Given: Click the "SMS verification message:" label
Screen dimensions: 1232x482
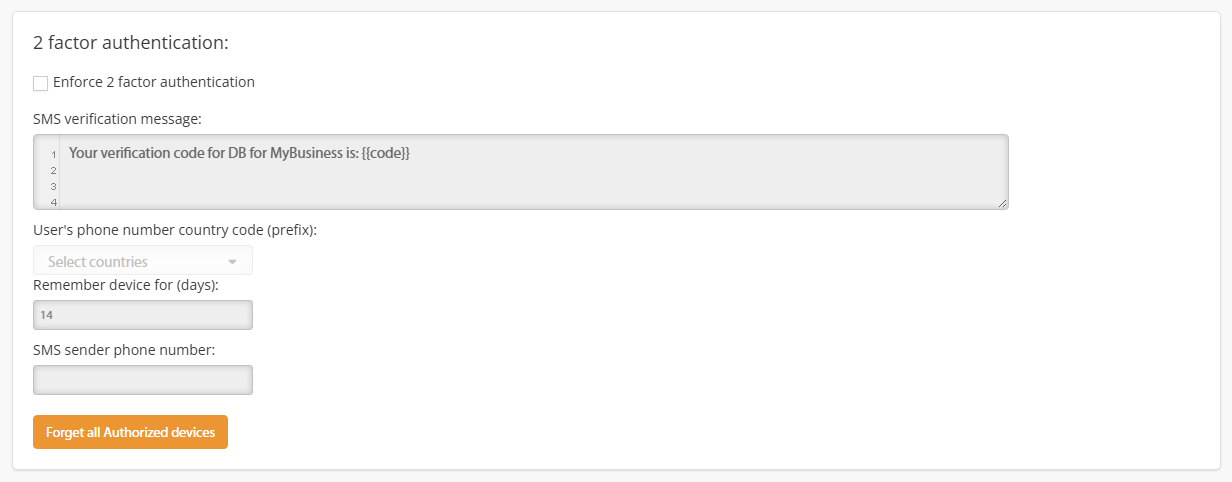Looking at the screenshot, I should [118, 119].
